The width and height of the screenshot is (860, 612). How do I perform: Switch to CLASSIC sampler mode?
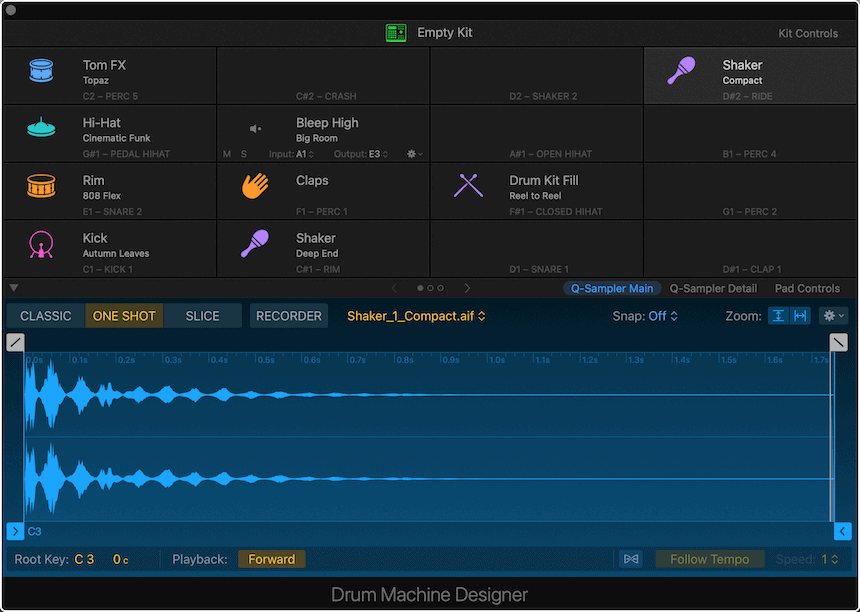coord(46,316)
